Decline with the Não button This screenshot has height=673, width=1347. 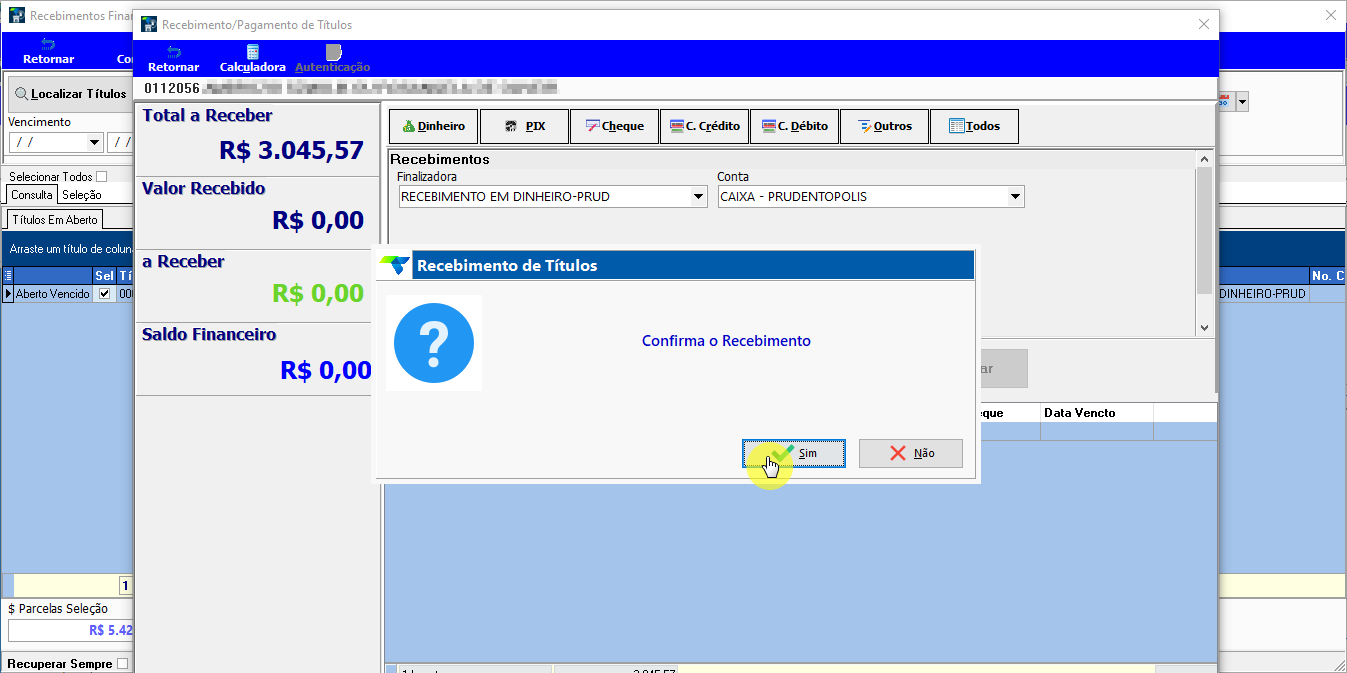910,453
